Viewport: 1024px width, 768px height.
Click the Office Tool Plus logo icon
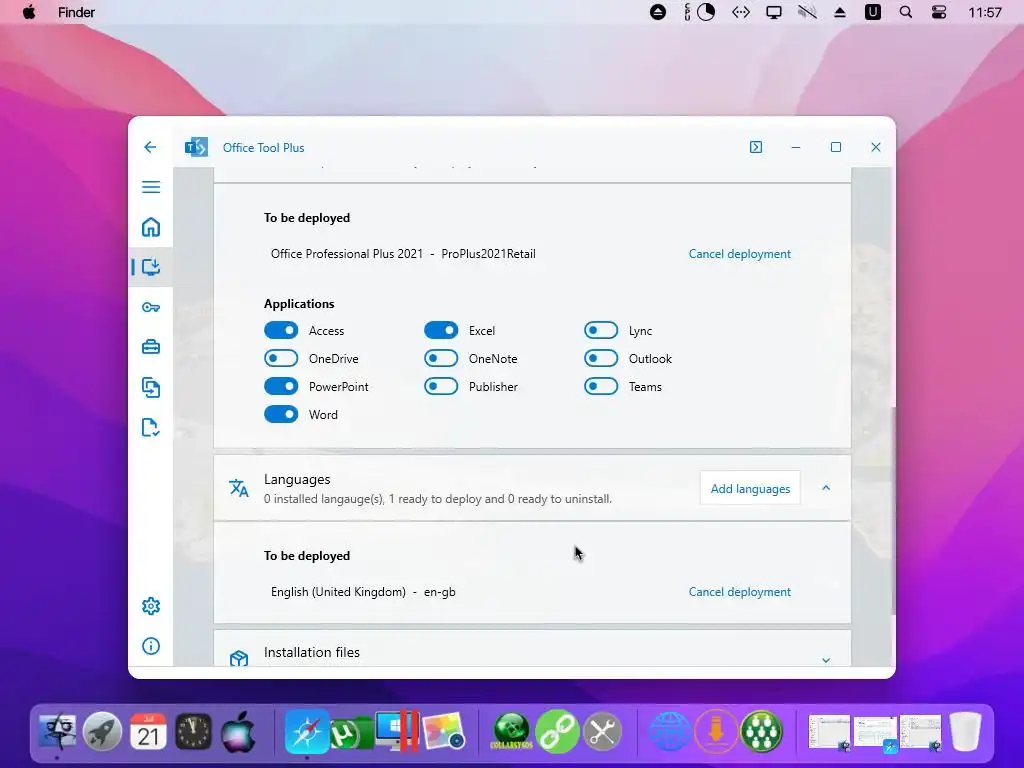click(x=196, y=148)
